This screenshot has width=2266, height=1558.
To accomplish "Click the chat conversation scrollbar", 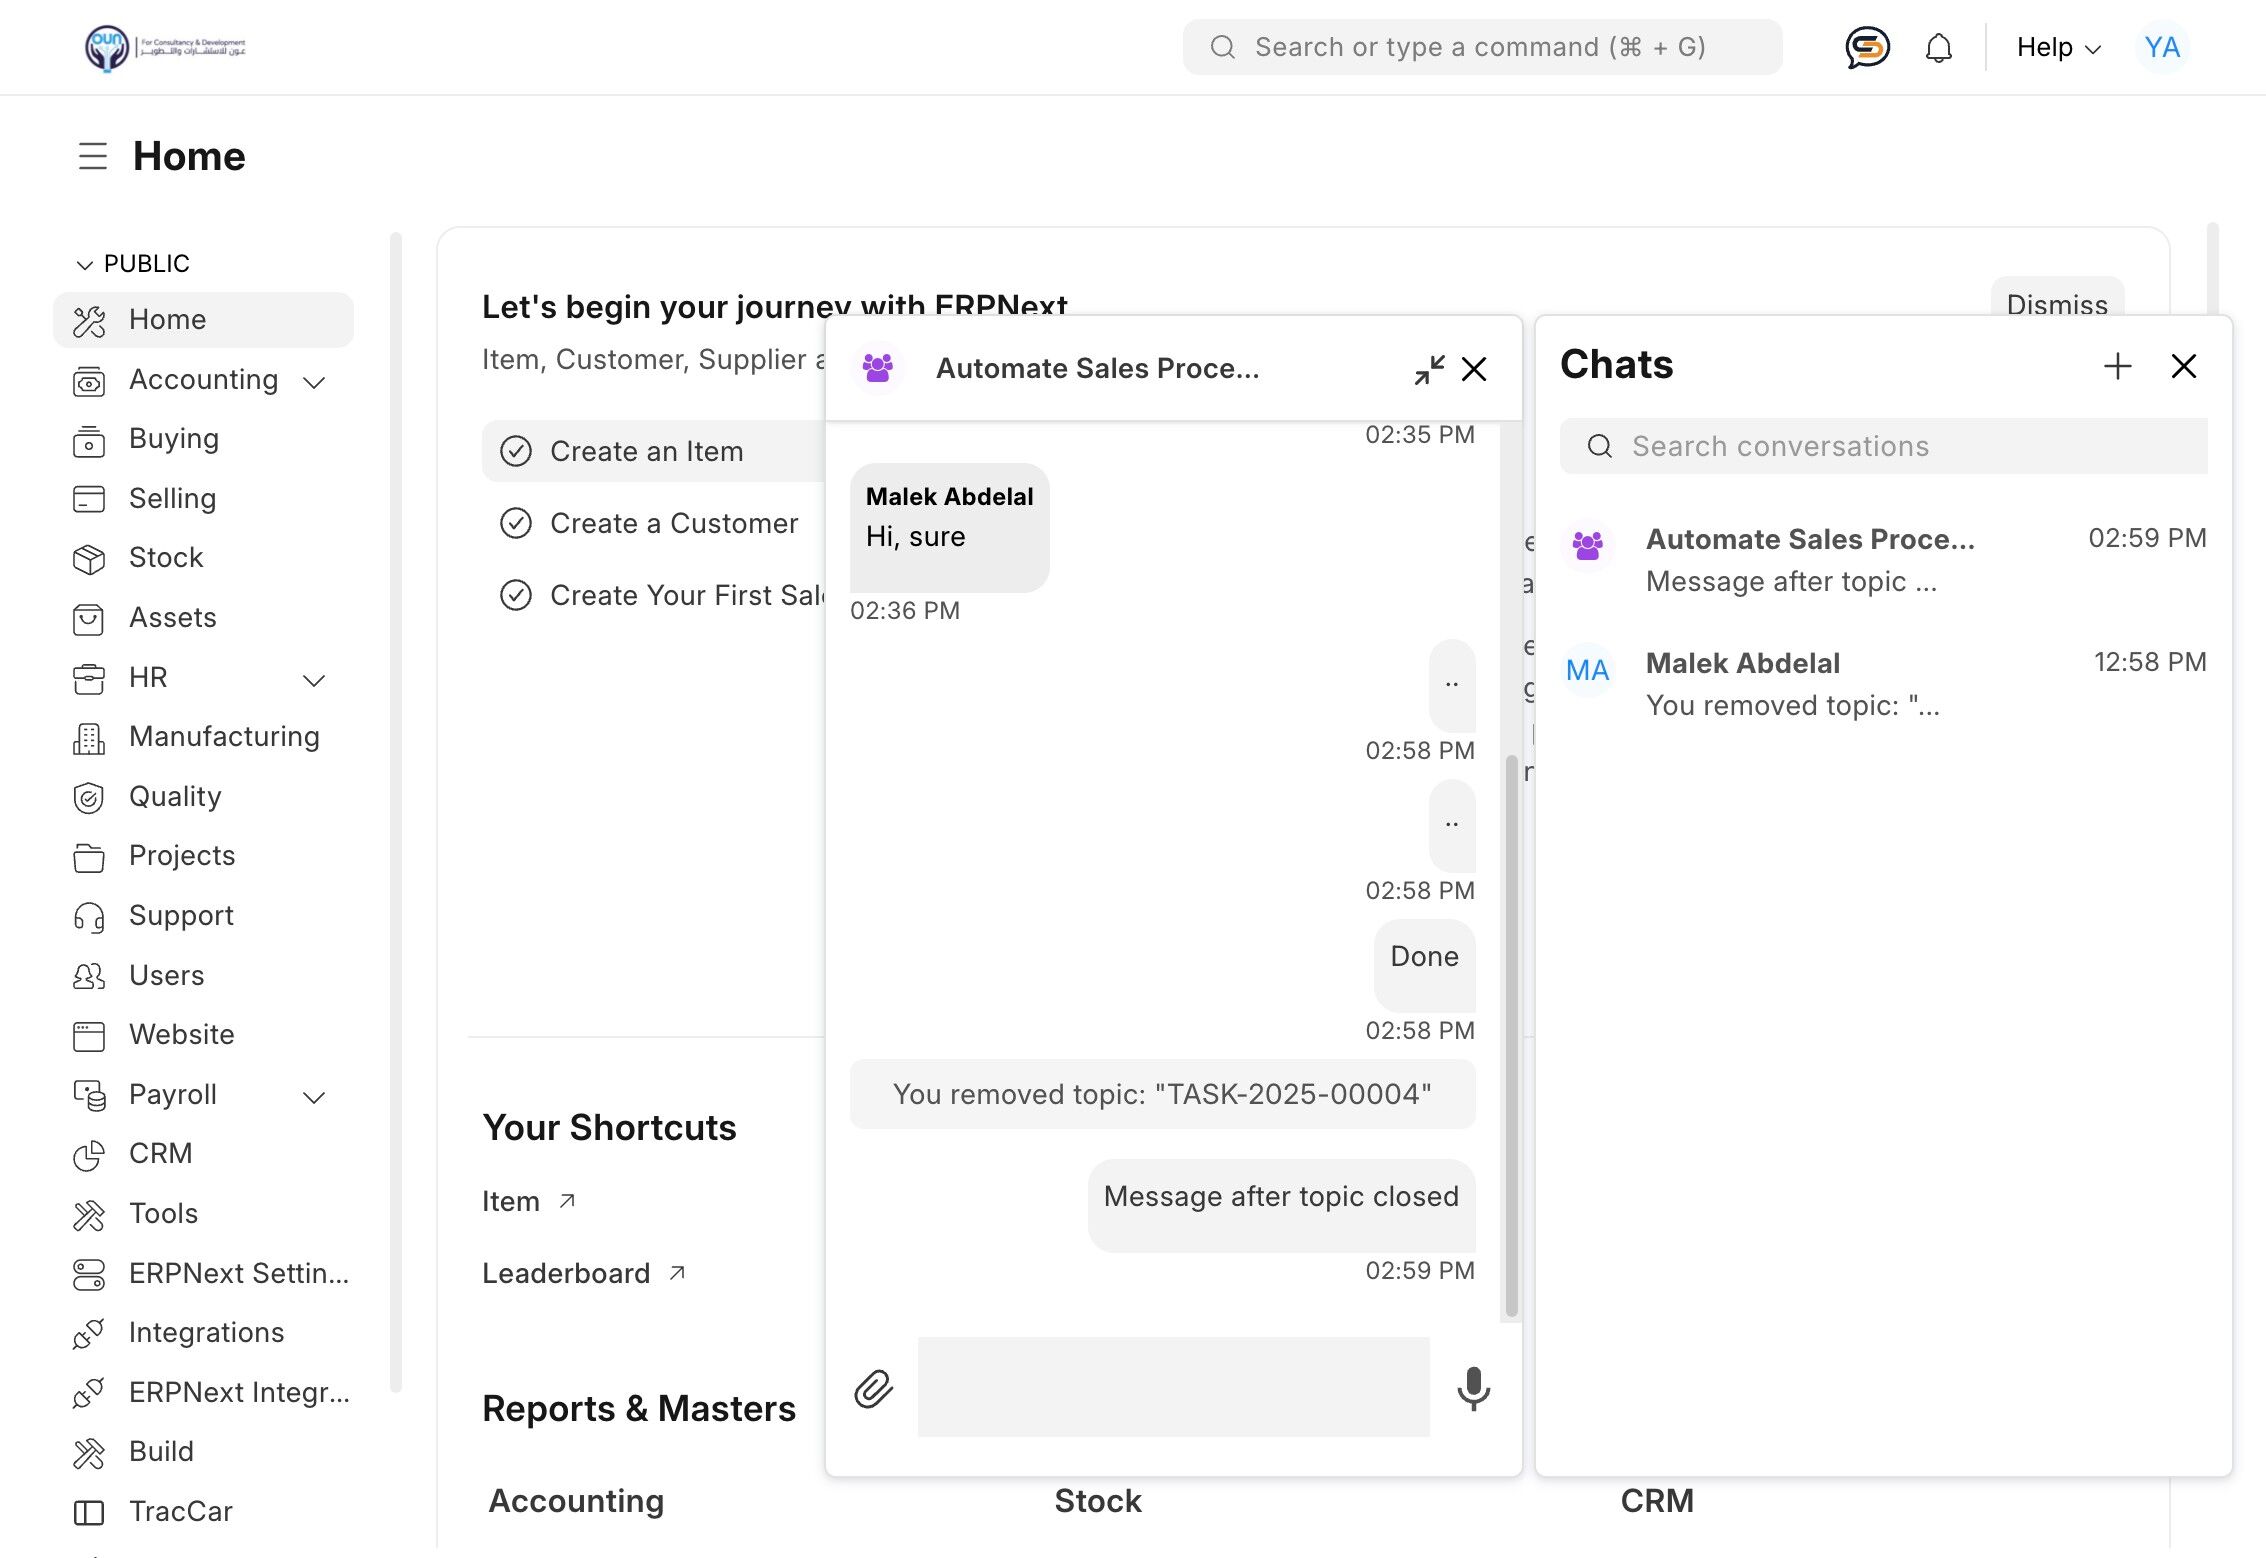I will pos(1511,1035).
